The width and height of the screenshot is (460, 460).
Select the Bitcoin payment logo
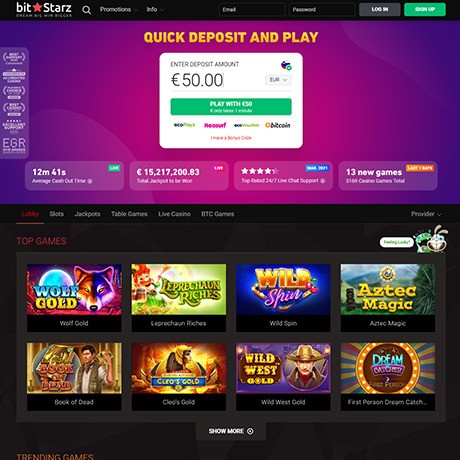coord(278,125)
